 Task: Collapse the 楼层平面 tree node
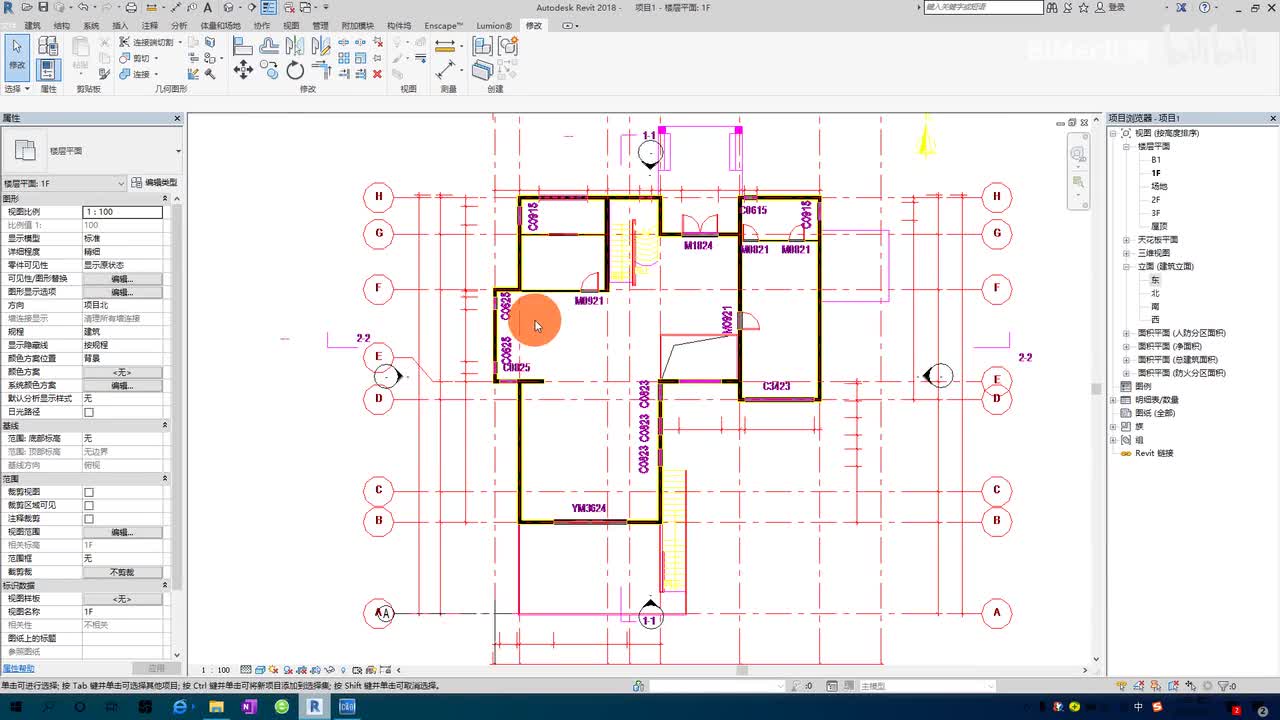tap(1125, 146)
